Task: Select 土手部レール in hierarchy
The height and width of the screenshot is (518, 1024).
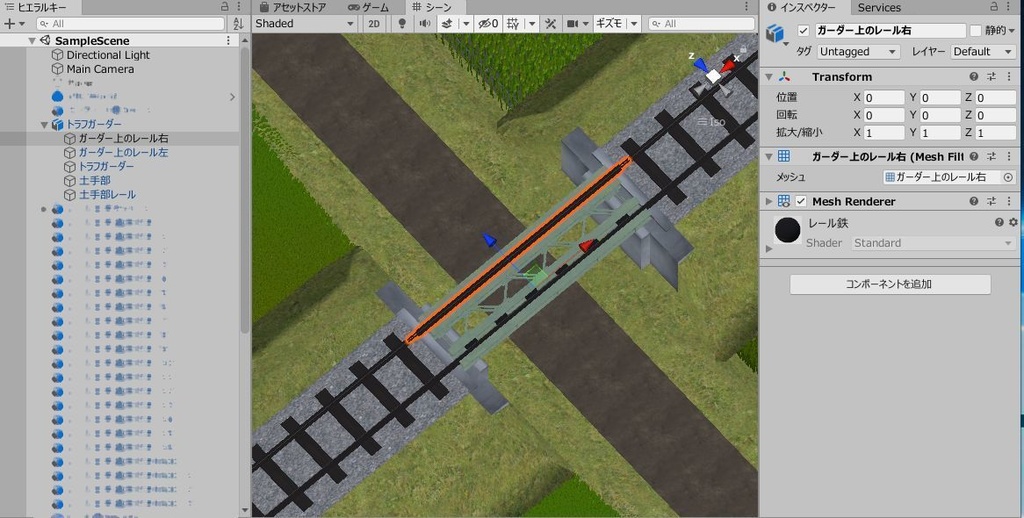Action: (x=107, y=195)
